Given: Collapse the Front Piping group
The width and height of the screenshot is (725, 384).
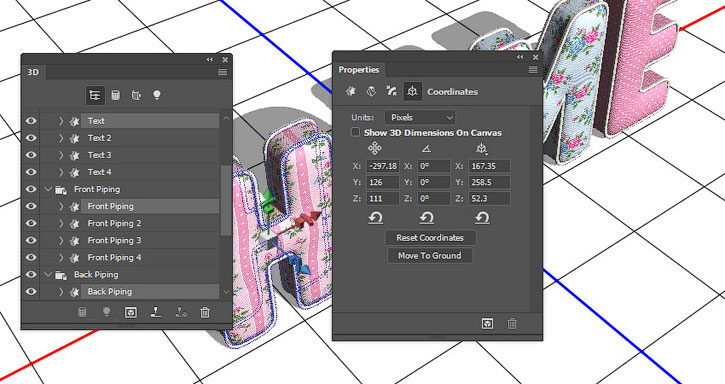Looking at the screenshot, I should click(x=48, y=189).
